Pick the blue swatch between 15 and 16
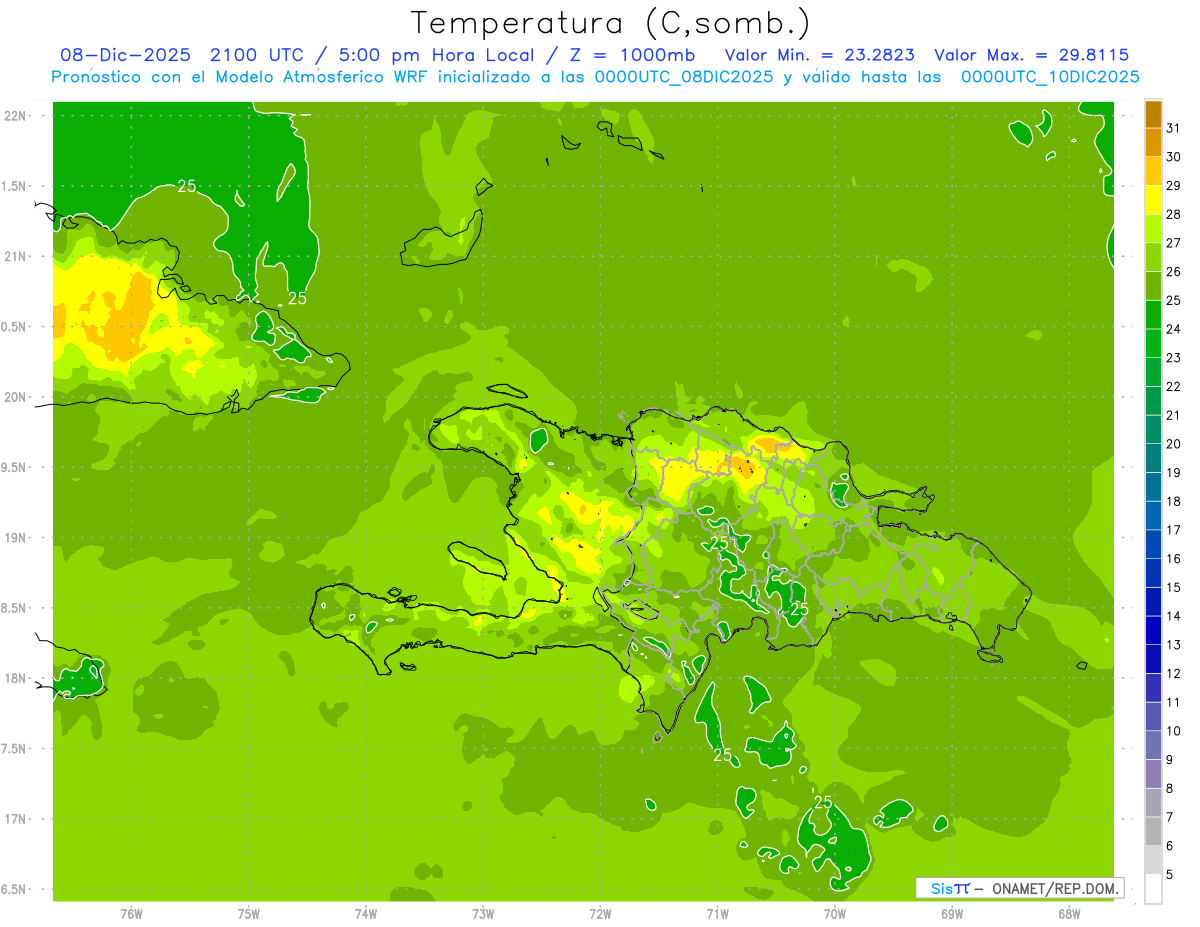The width and height of the screenshot is (1200, 927). coord(1153,573)
